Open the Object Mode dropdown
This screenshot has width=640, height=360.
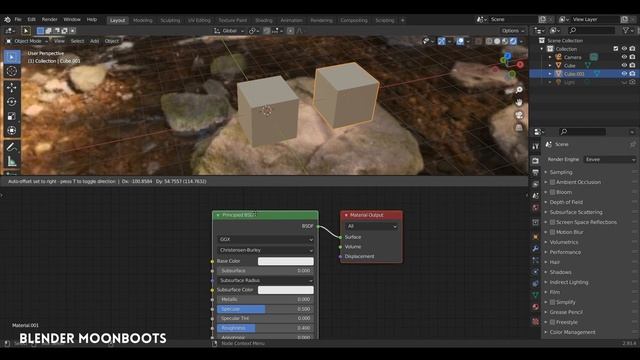click(27, 41)
